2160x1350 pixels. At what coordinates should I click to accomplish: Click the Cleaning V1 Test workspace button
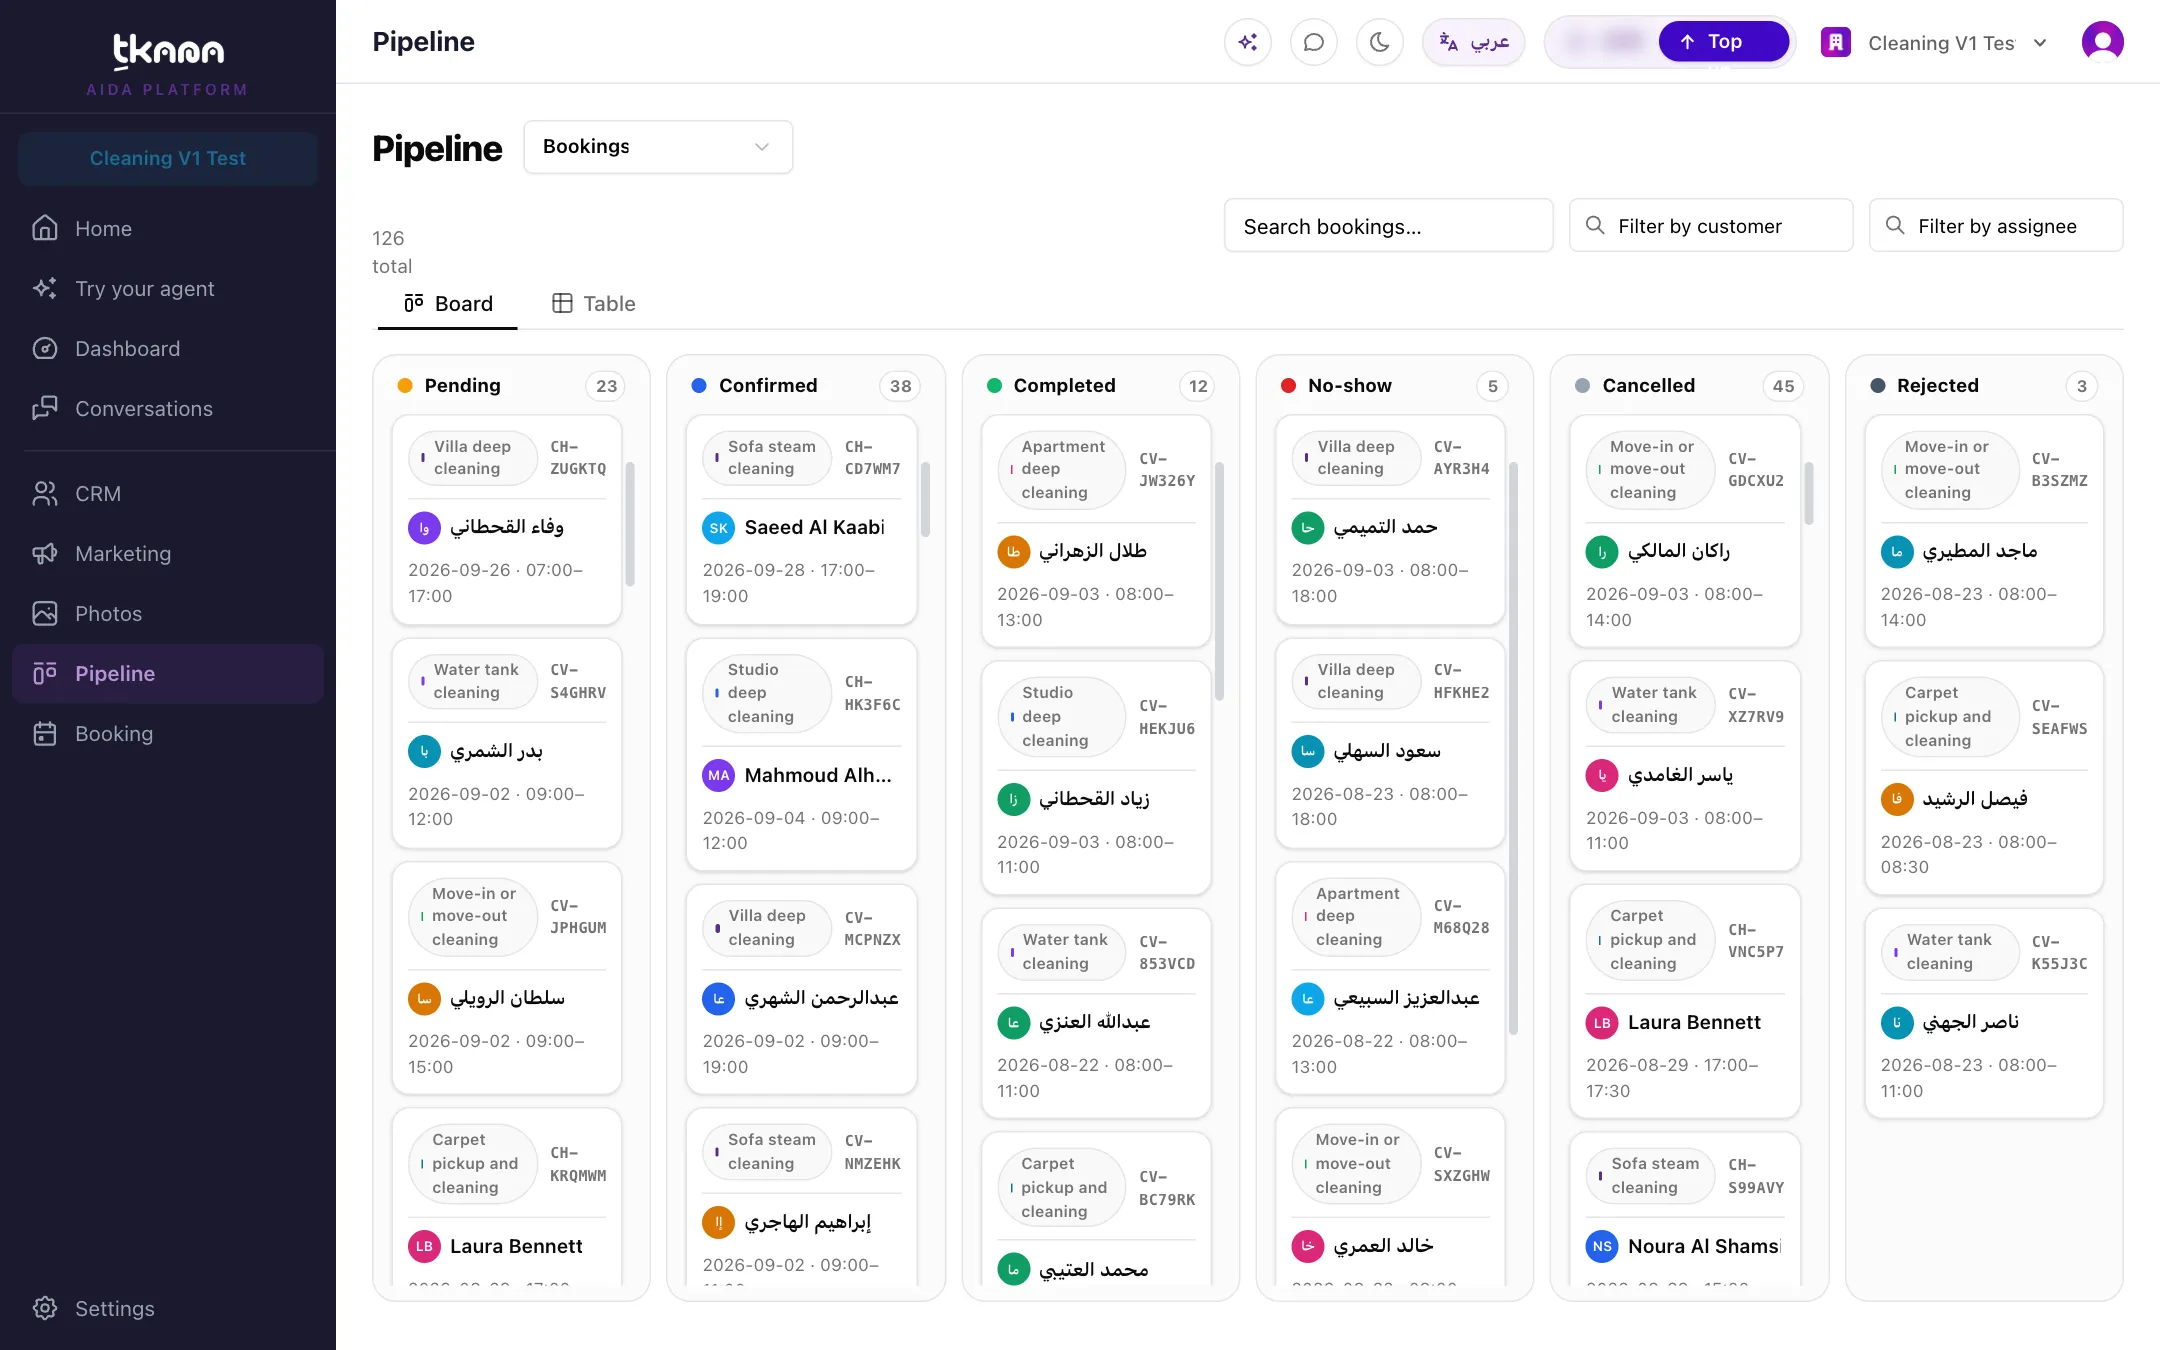coord(168,159)
